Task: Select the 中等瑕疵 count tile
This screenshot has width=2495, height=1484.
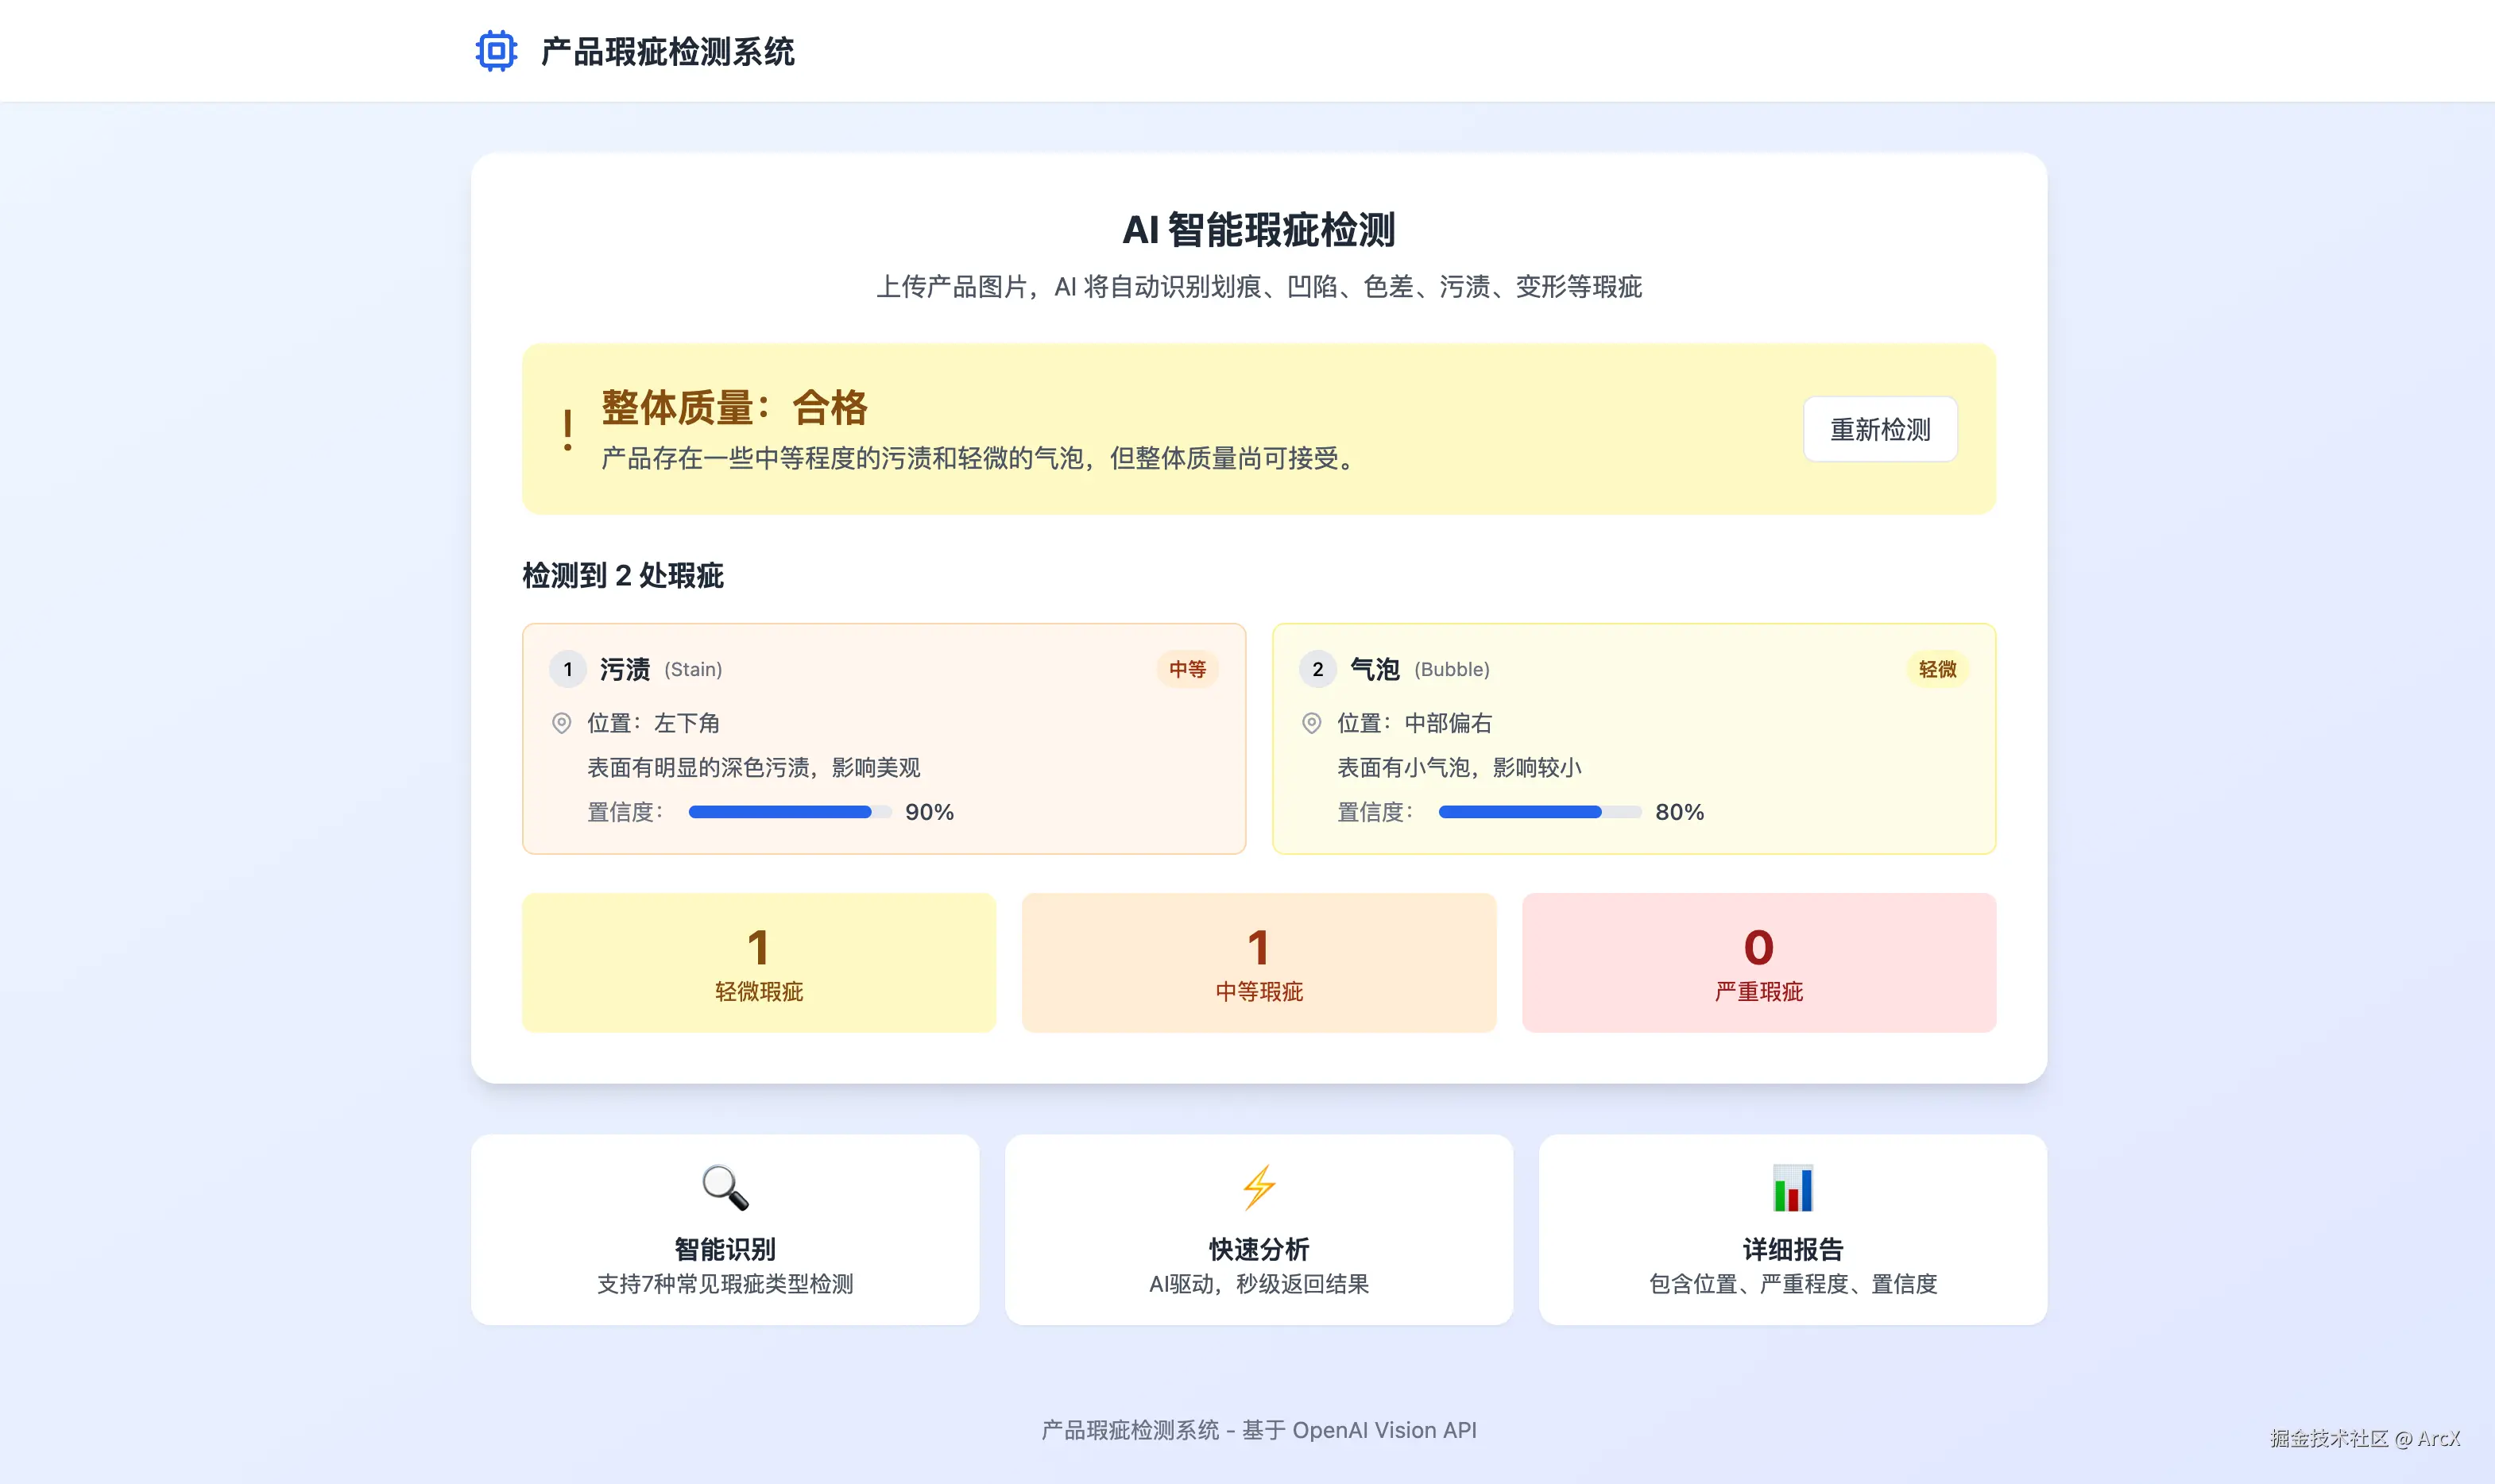Action: point(1259,963)
